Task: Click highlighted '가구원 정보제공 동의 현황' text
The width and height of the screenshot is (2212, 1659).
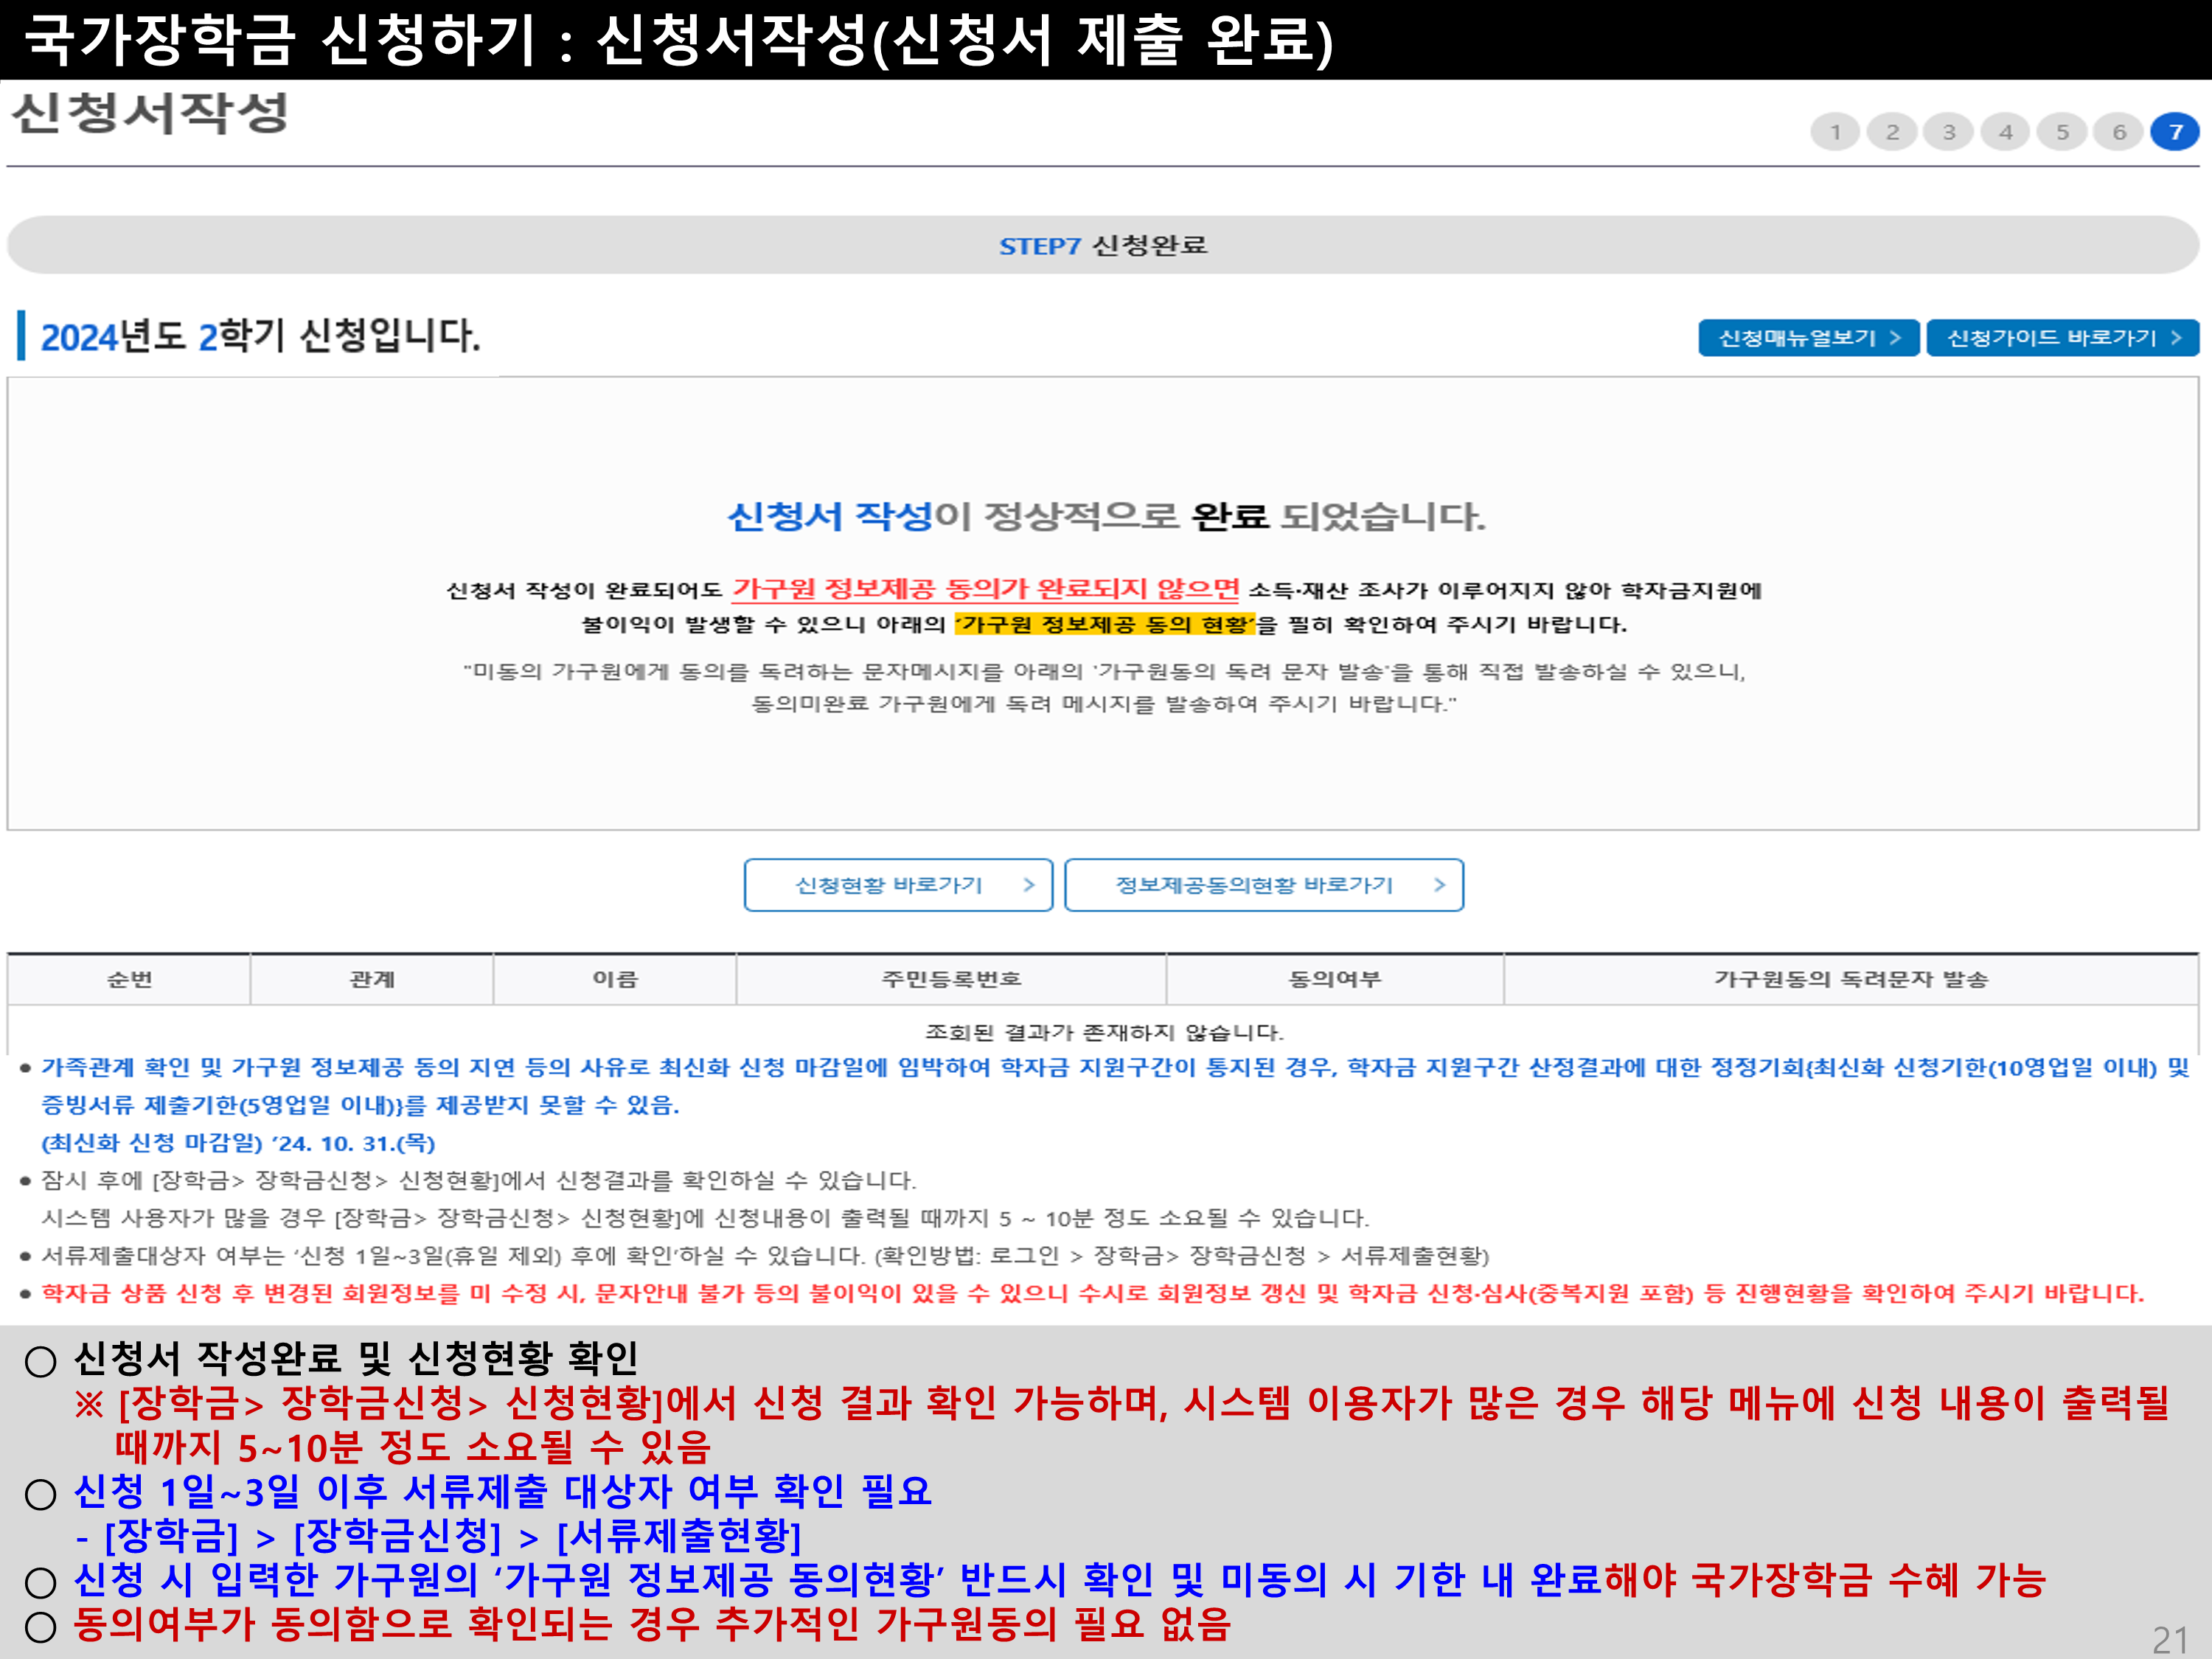Action: pos(1104,624)
